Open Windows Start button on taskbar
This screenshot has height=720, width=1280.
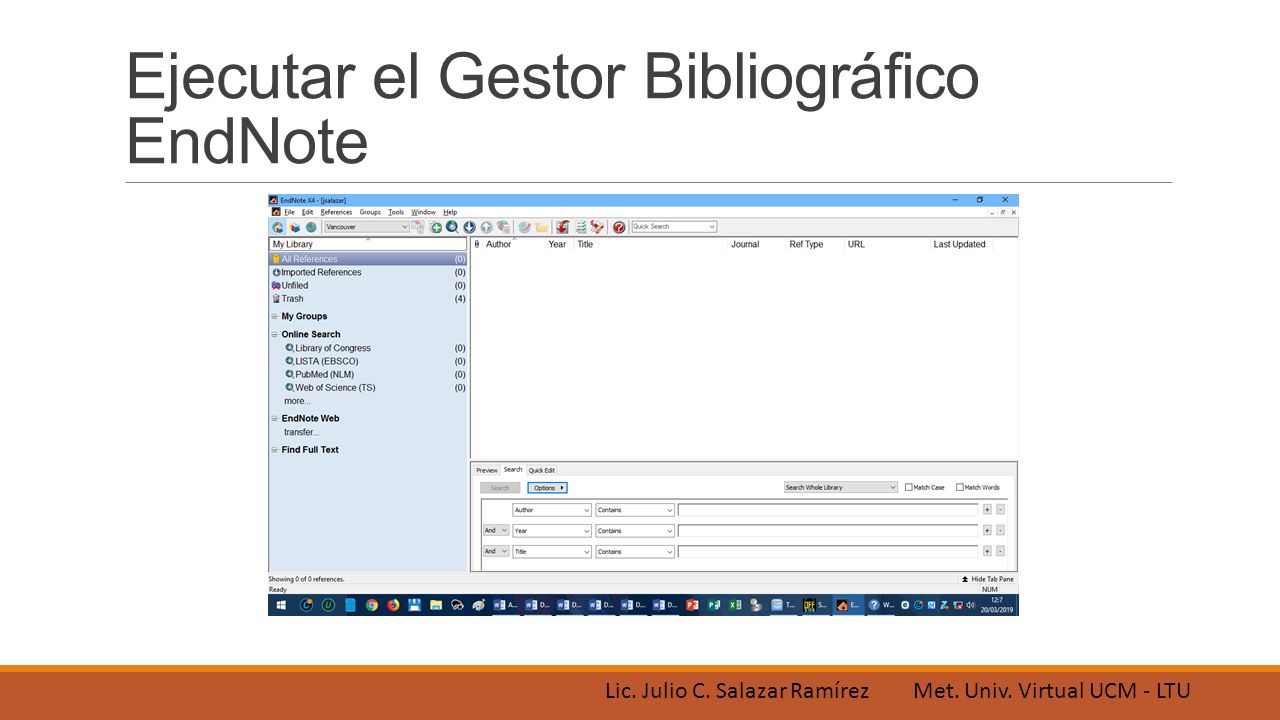[281, 605]
